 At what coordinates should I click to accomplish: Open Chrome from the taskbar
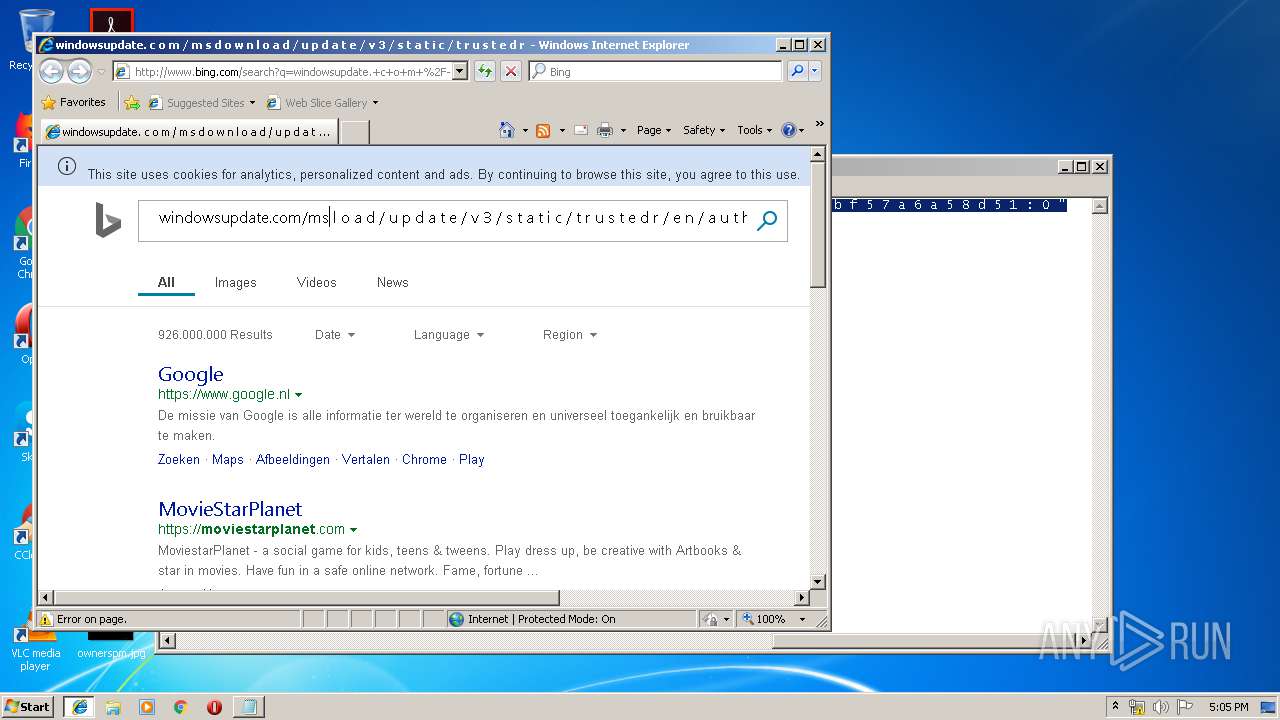(x=181, y=706)
